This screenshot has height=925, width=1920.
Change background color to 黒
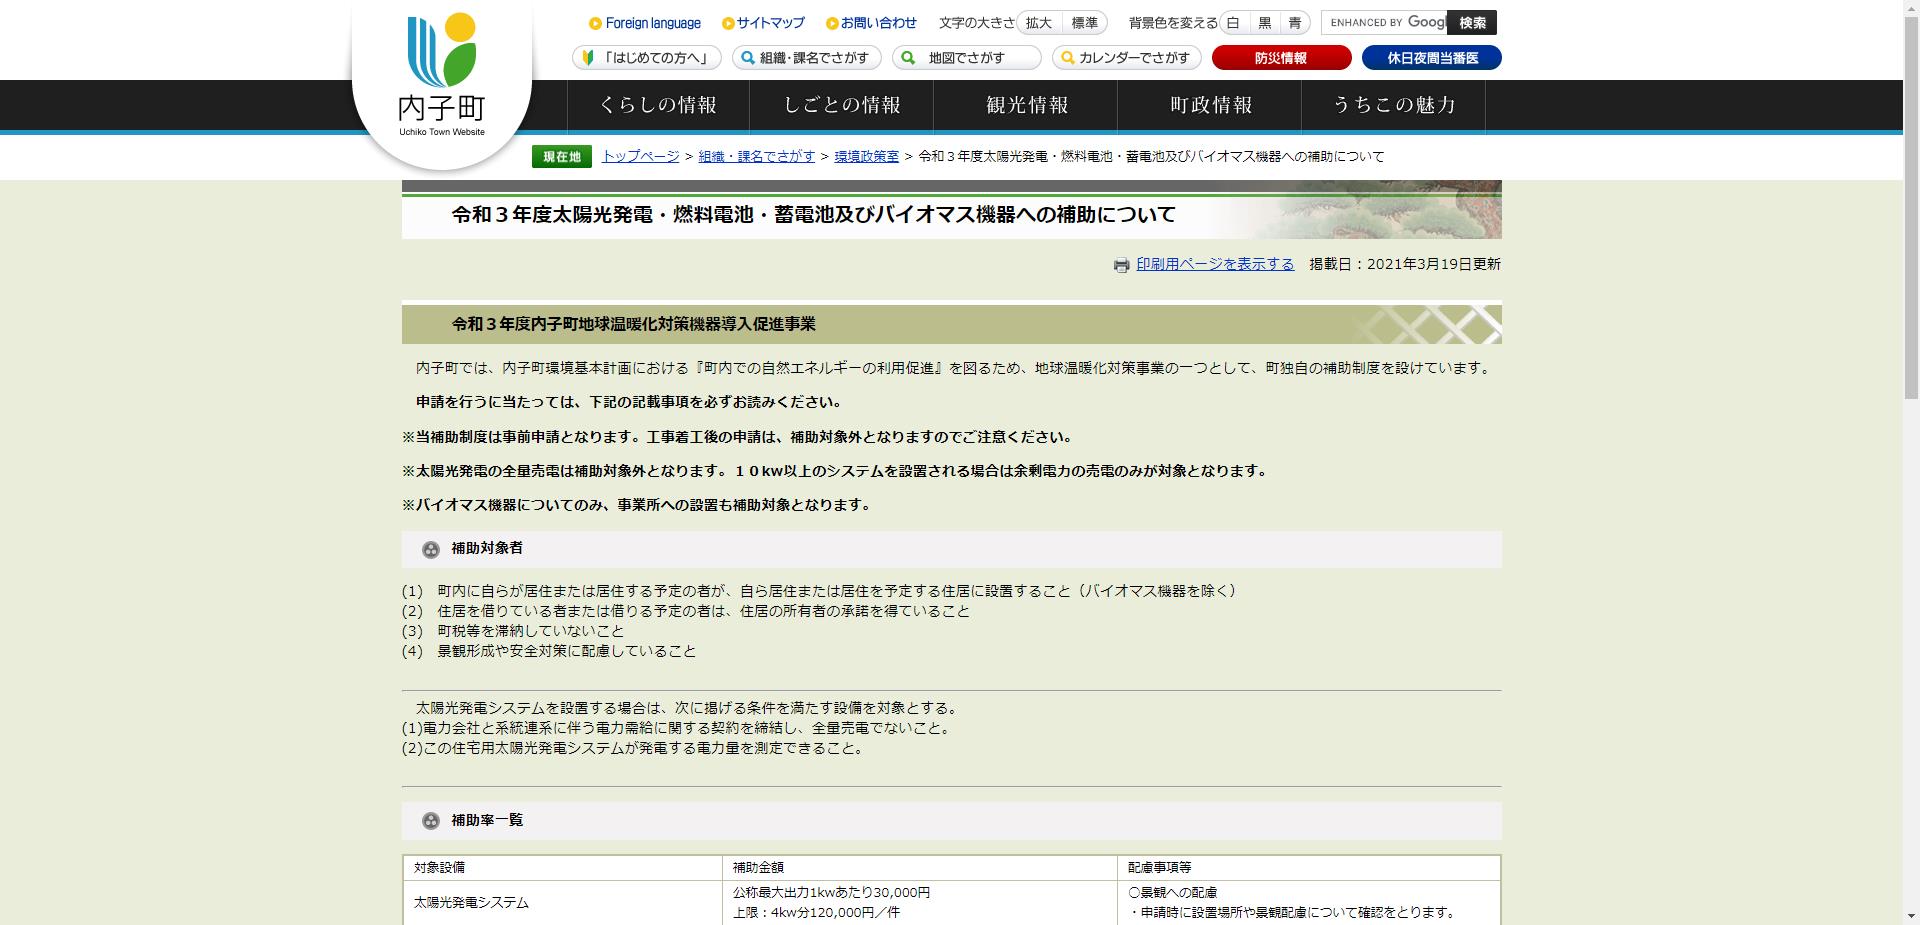[1264, 22]
